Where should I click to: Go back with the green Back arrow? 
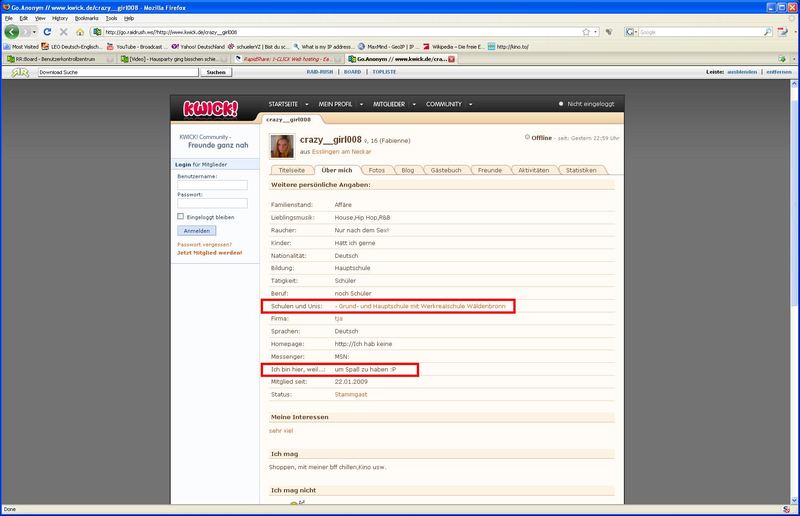[x=11, y=32]
